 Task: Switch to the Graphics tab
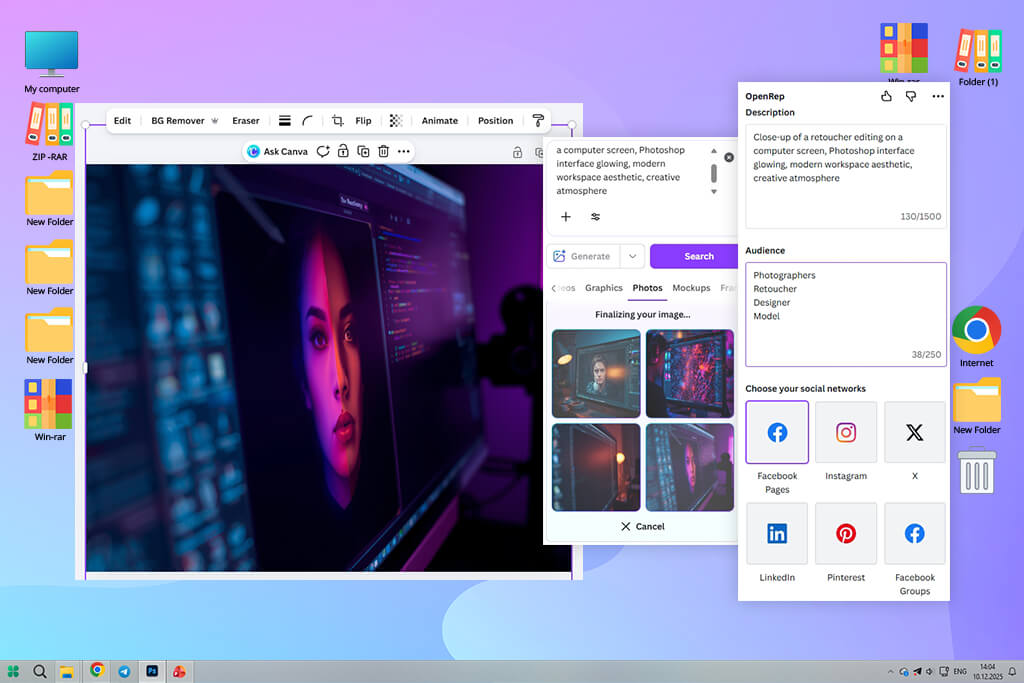tap(603, 288)
